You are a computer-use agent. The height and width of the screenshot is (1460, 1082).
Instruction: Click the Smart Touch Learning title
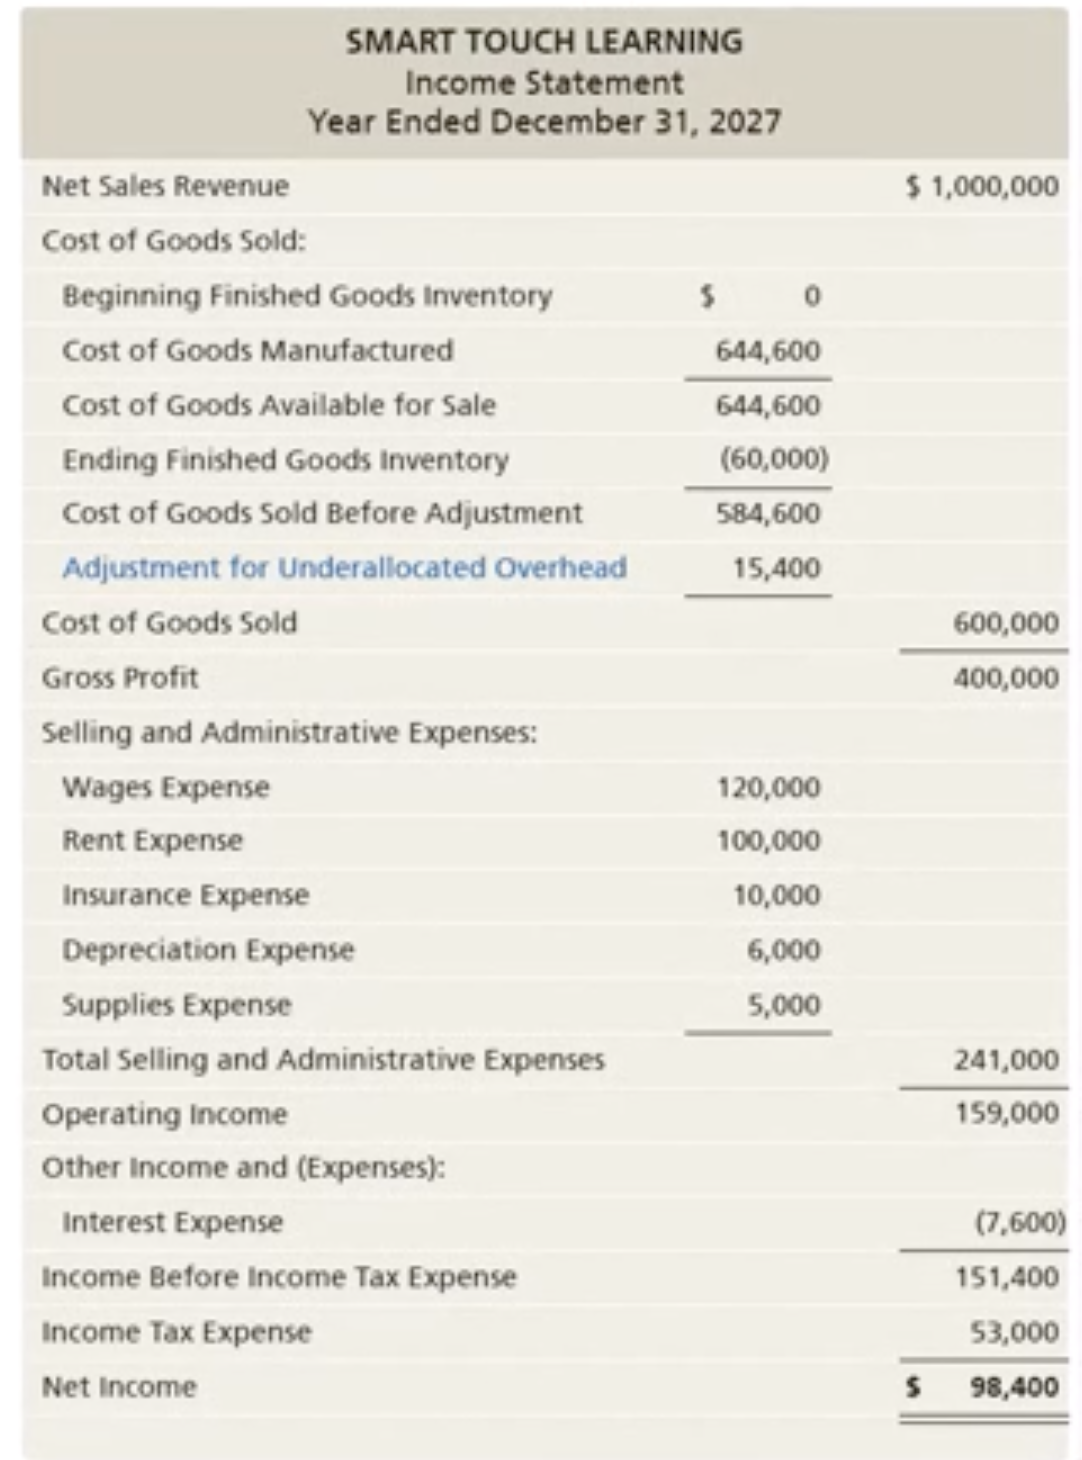coord(544,42)
